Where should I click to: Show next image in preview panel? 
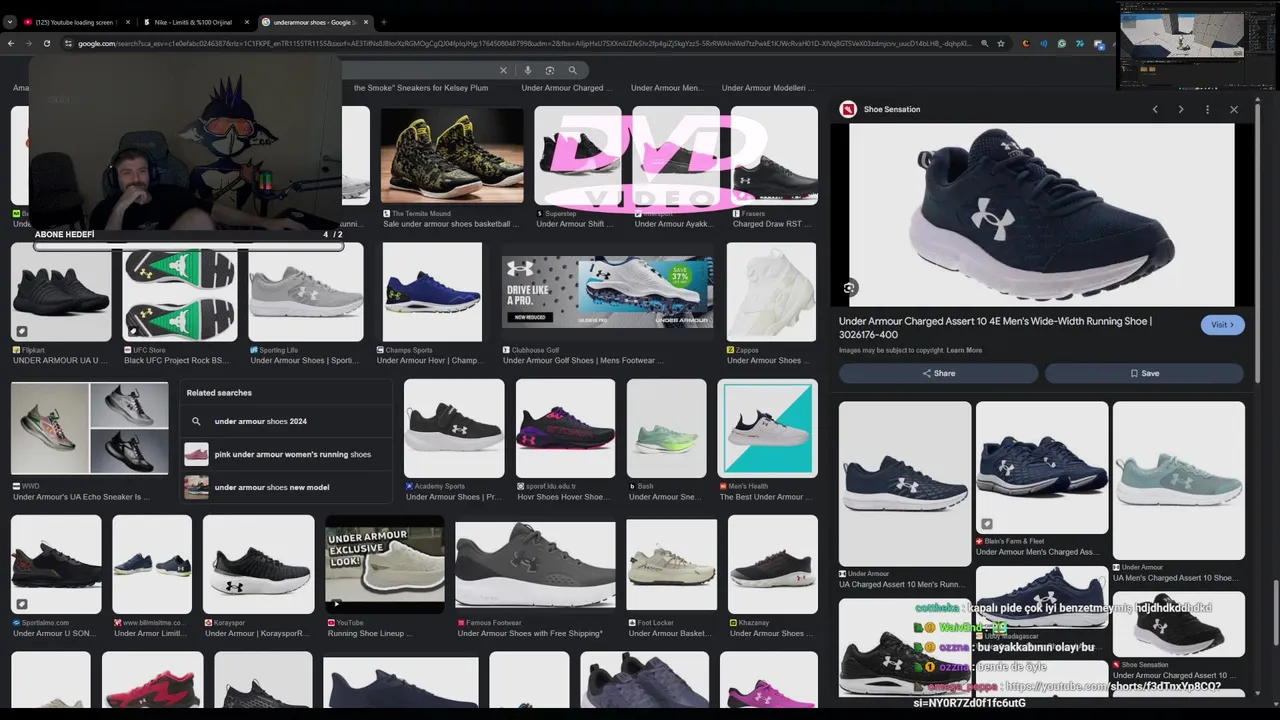[x=1181, y=109]
